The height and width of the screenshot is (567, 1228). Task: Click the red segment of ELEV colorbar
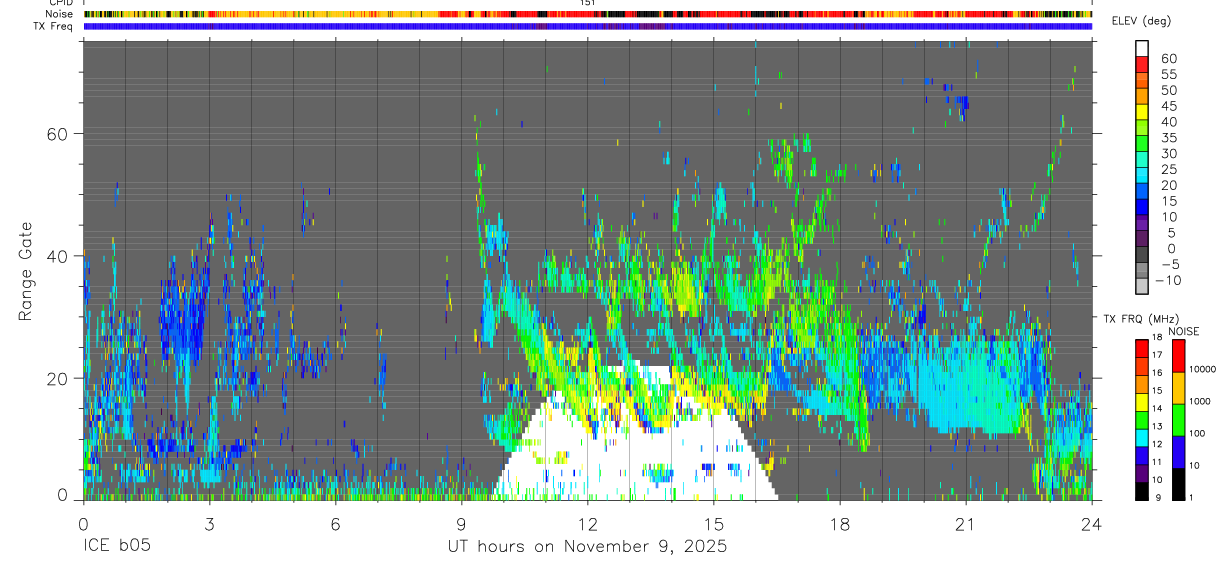point(1142,64)
